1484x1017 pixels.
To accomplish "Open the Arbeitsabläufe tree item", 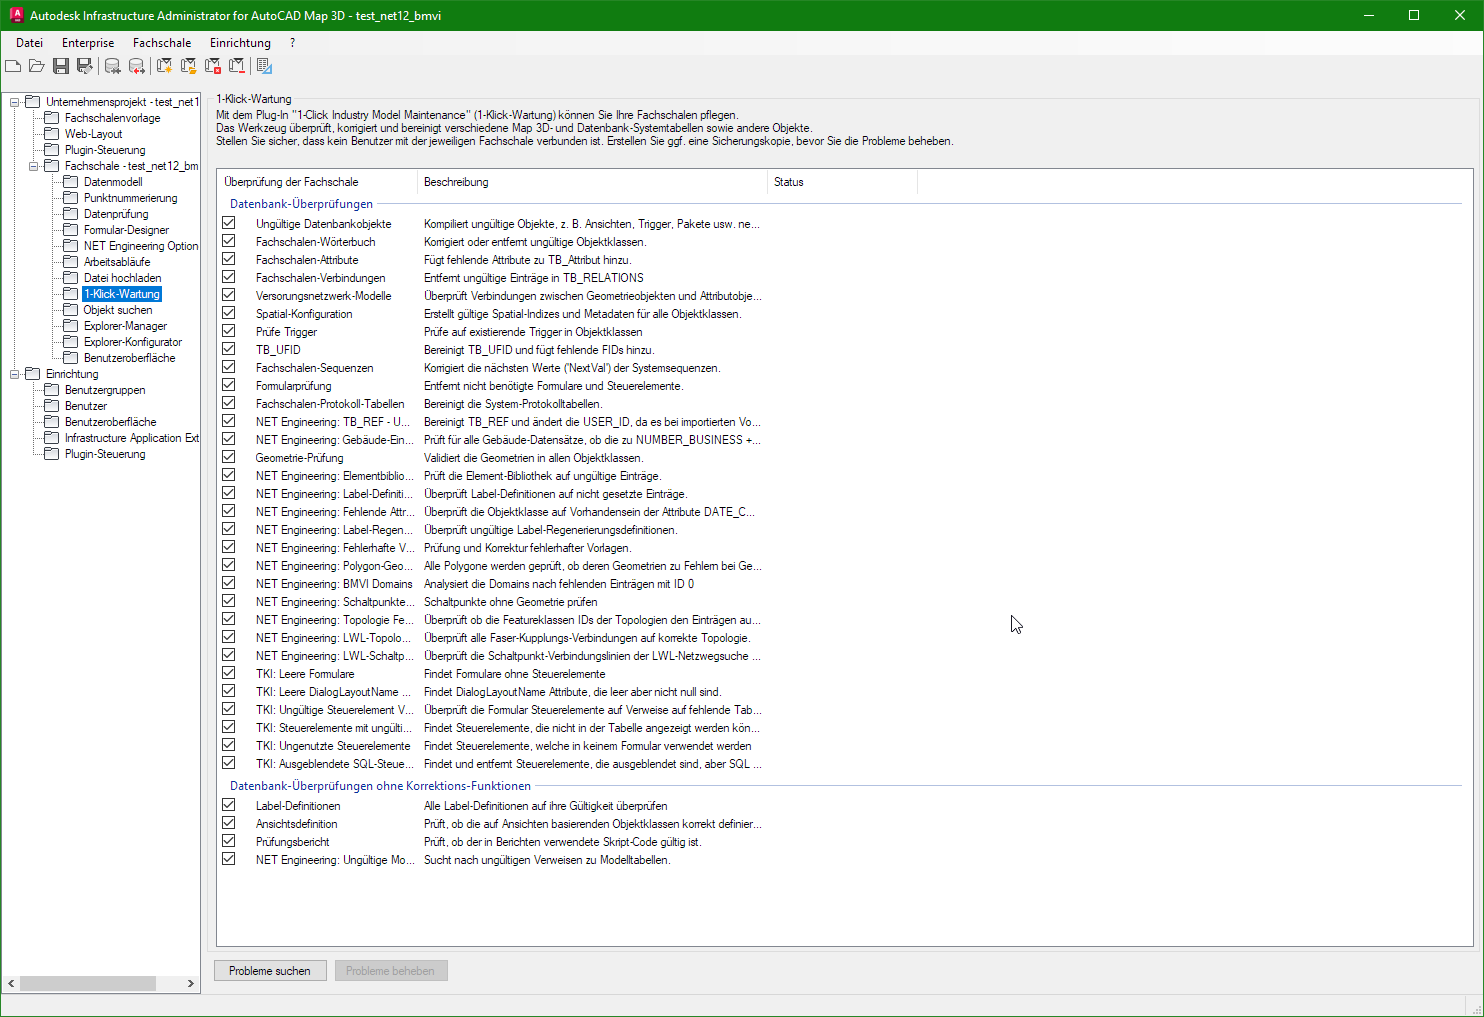I will (x=117, y=262).
